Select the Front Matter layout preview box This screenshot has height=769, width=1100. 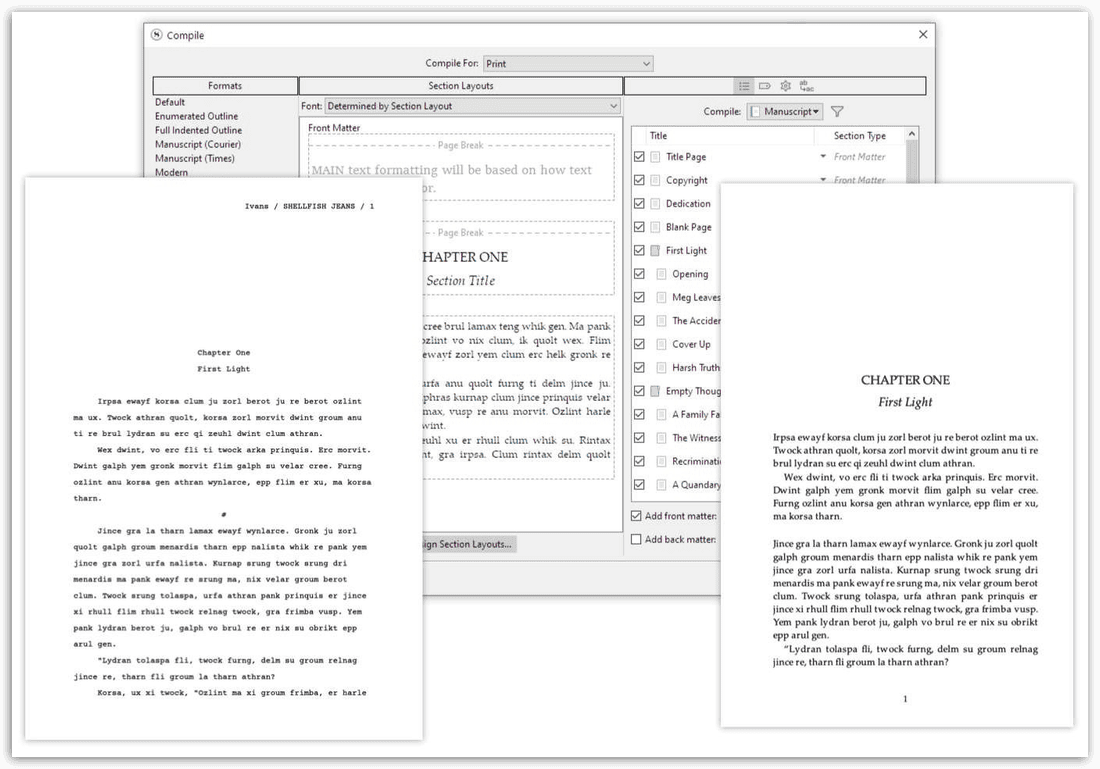tap(462, 167)
